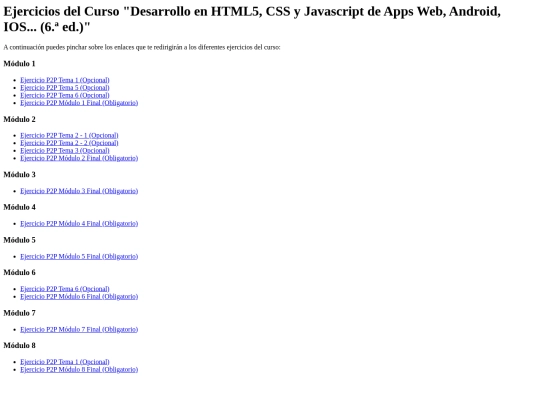Click the 'Módulo 1' heading

click(20, 64)
